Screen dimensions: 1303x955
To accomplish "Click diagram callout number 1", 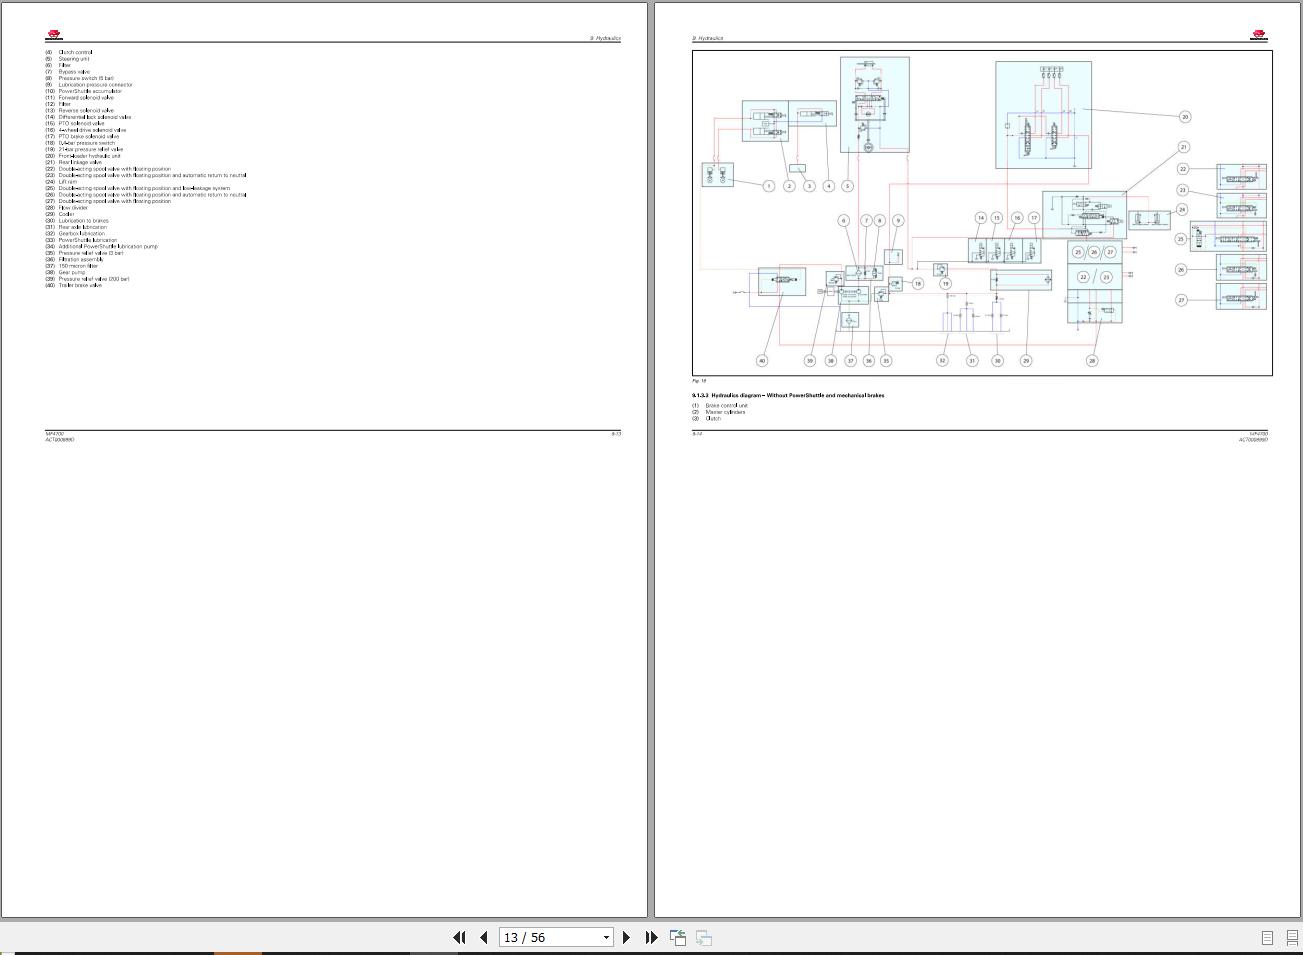I will coord(769,186).
